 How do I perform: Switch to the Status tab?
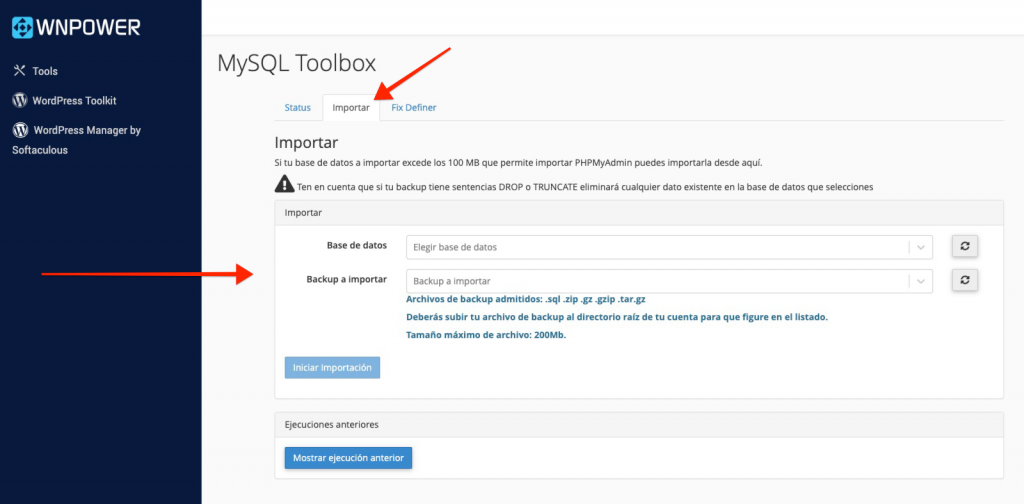click(298, 108)
